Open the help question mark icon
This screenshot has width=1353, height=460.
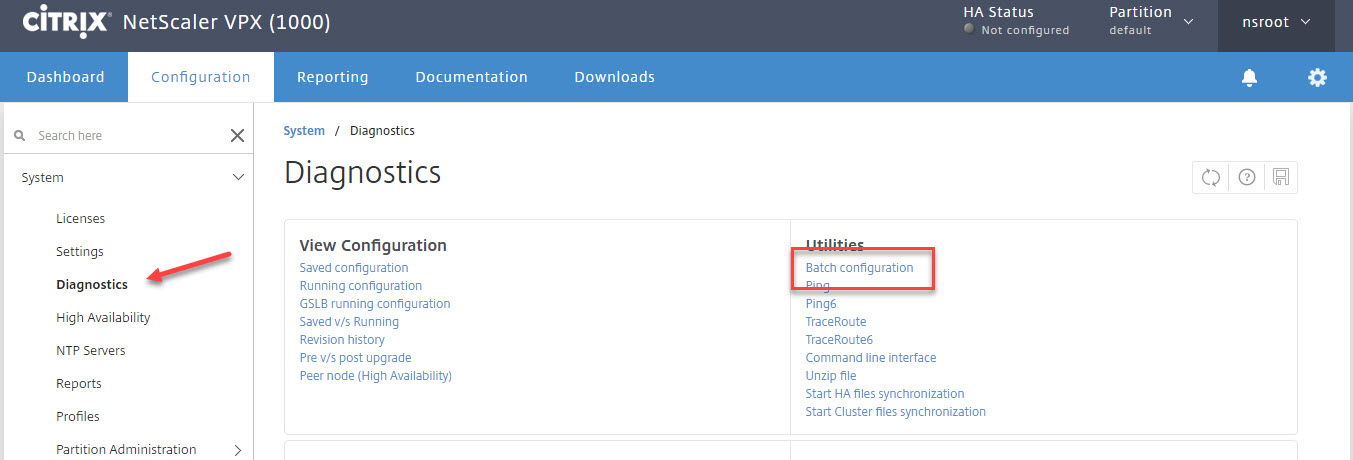click(x=1246, y=177)
